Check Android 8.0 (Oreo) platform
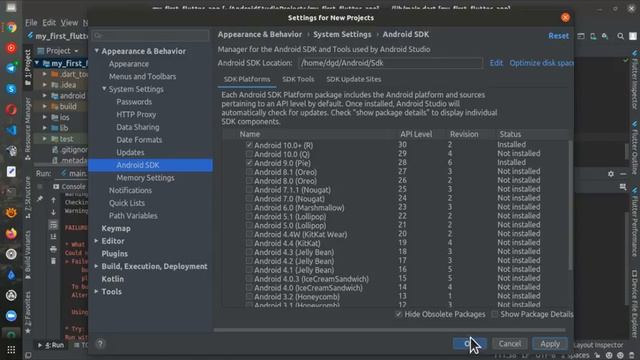Viewport: 640px width, 360px height. point(249,181)
